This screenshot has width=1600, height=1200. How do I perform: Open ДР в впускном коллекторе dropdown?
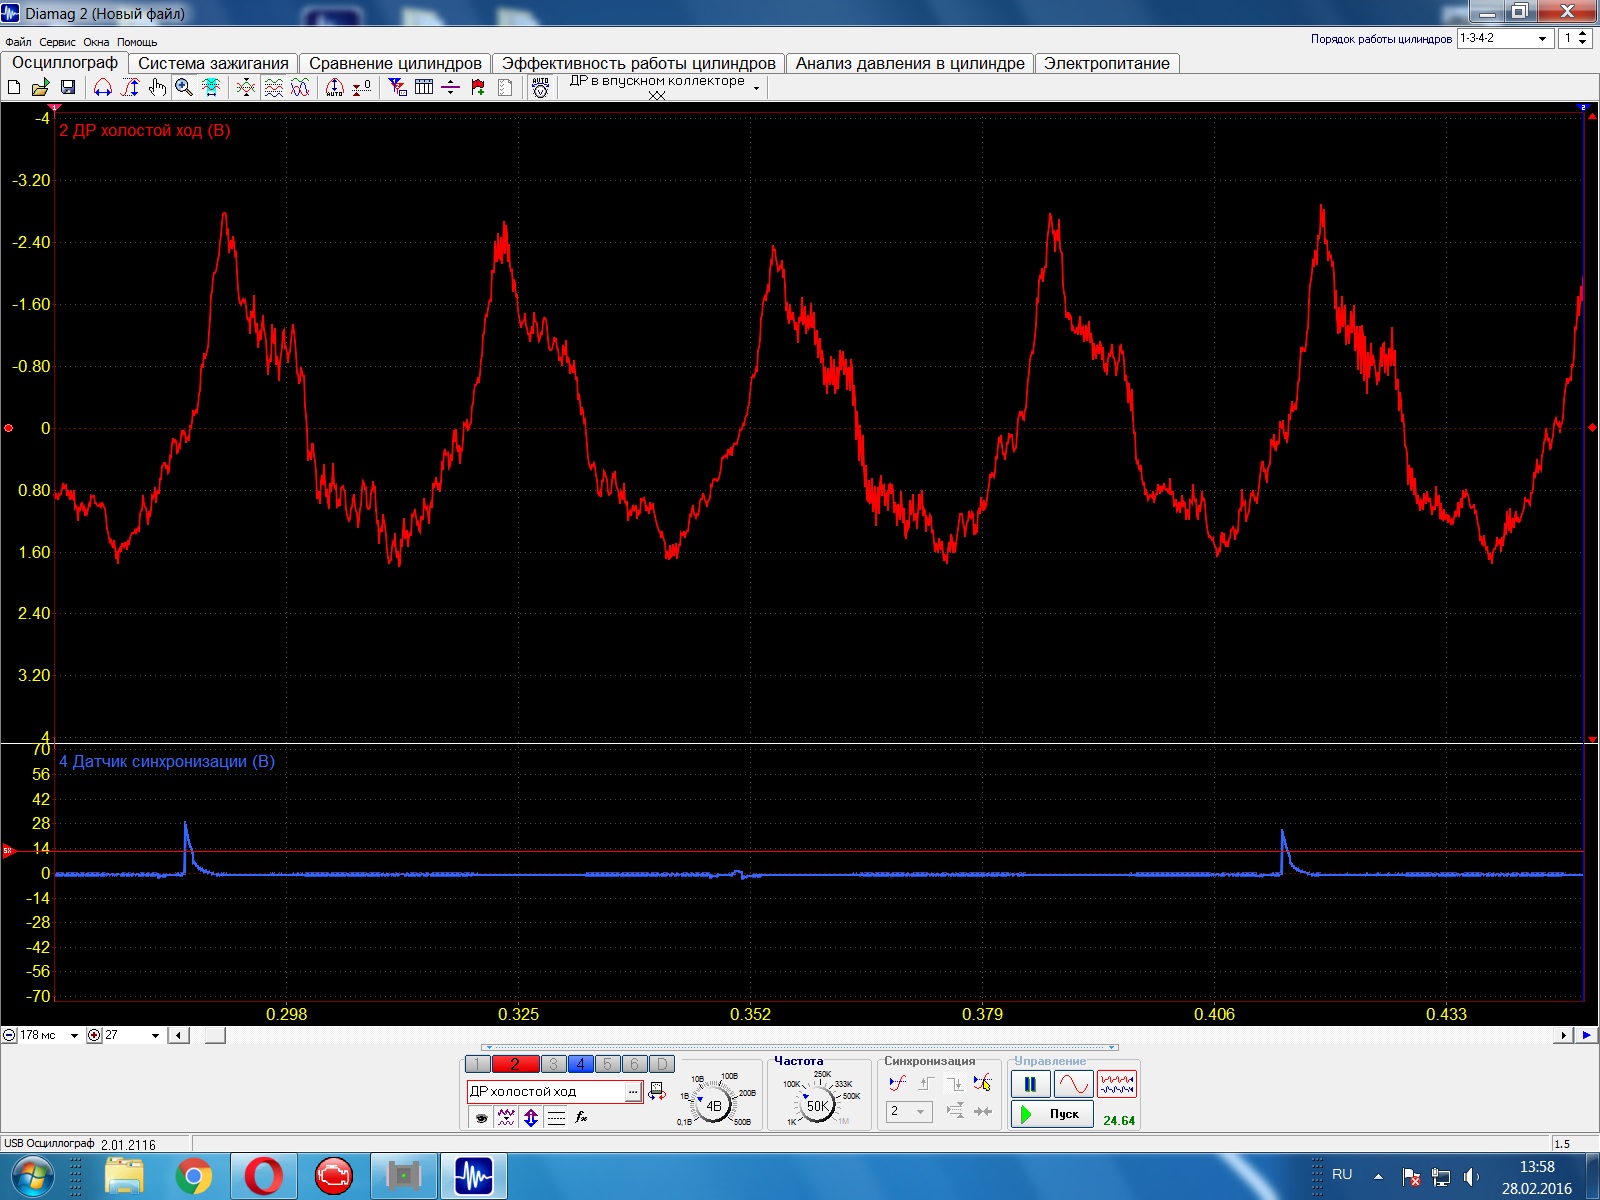(x=756, y=88)
